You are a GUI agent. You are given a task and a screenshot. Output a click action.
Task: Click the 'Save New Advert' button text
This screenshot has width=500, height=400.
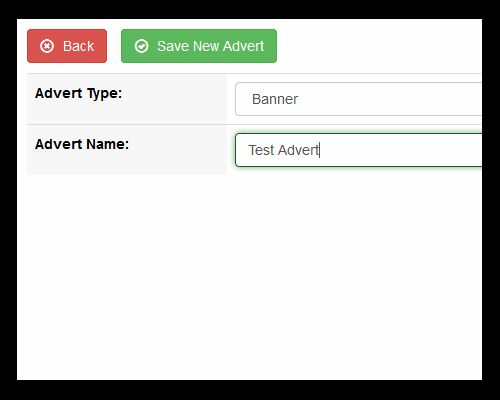[211, 46]
